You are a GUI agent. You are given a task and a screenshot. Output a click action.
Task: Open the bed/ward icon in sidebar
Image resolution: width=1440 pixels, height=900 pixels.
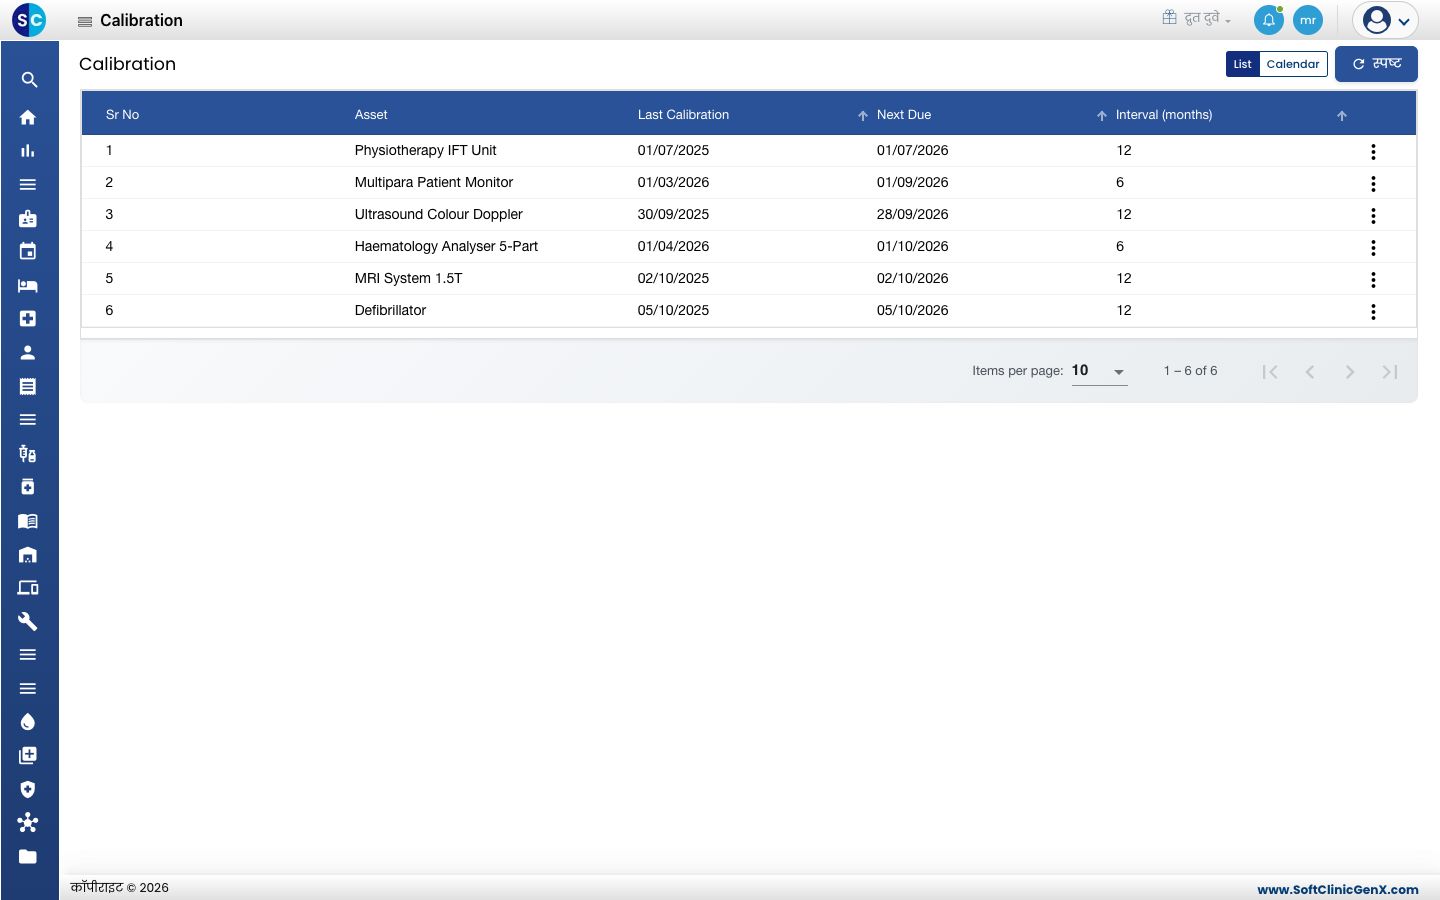[28, 285]
